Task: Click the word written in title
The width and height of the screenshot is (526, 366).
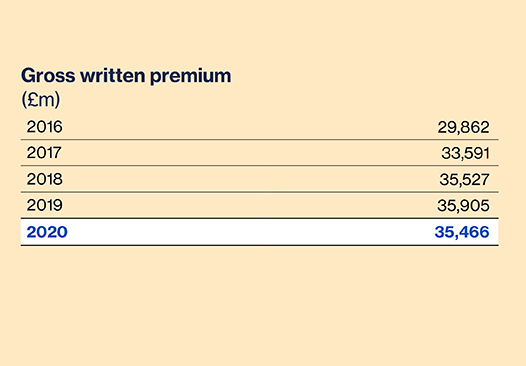Action: pyautogui.click(x=113, y=75)
